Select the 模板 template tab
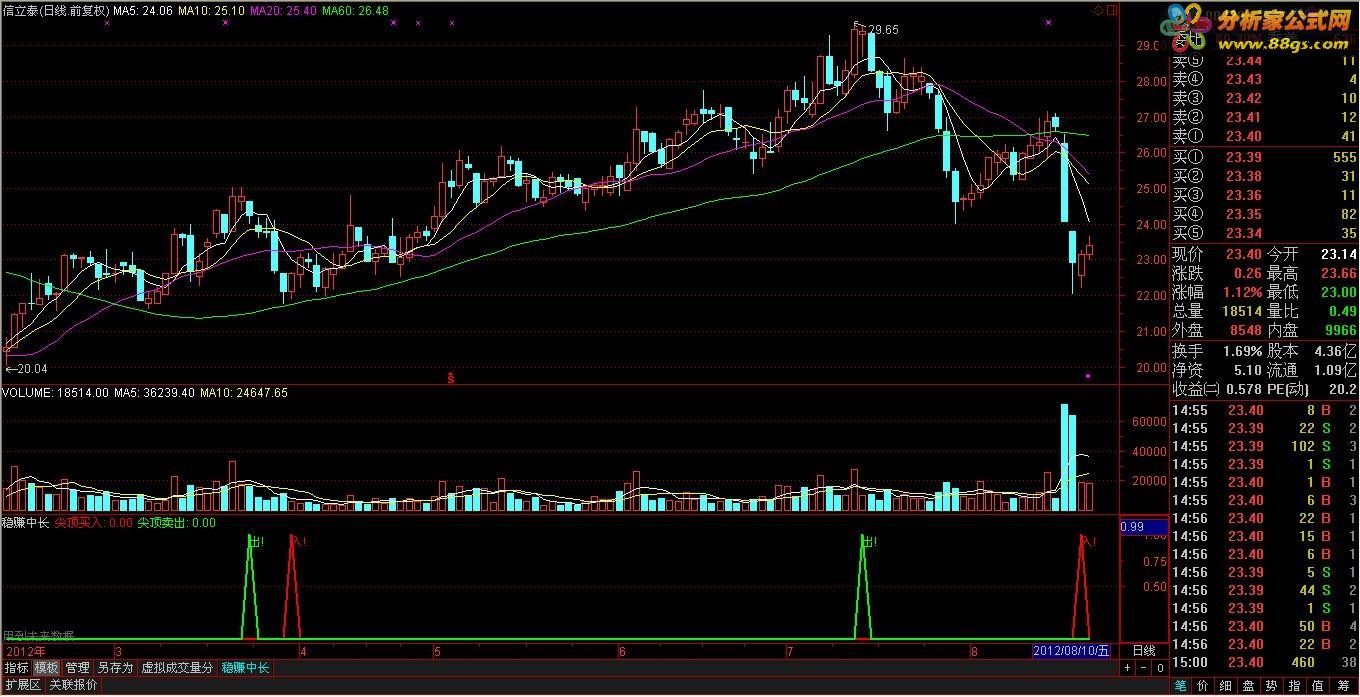Viewport: 1360px width, 697px height. coord(46,667)
